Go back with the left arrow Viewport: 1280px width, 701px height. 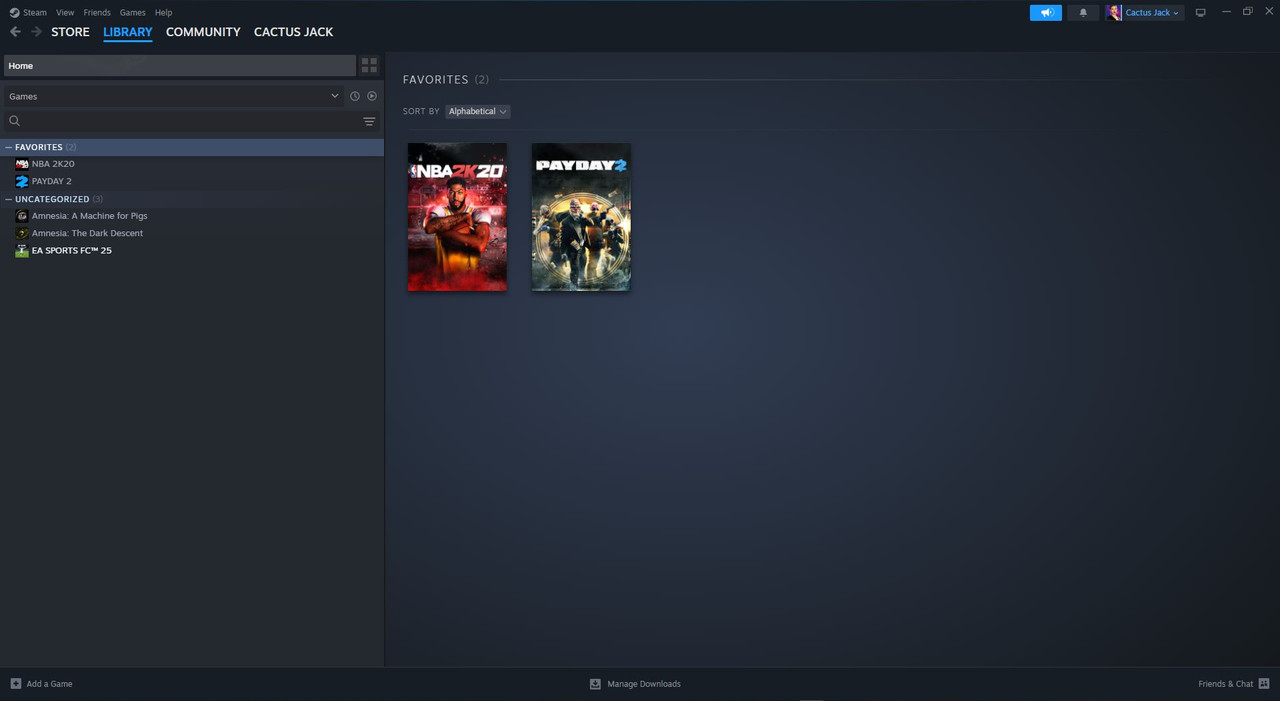click(x=15, y=32)
